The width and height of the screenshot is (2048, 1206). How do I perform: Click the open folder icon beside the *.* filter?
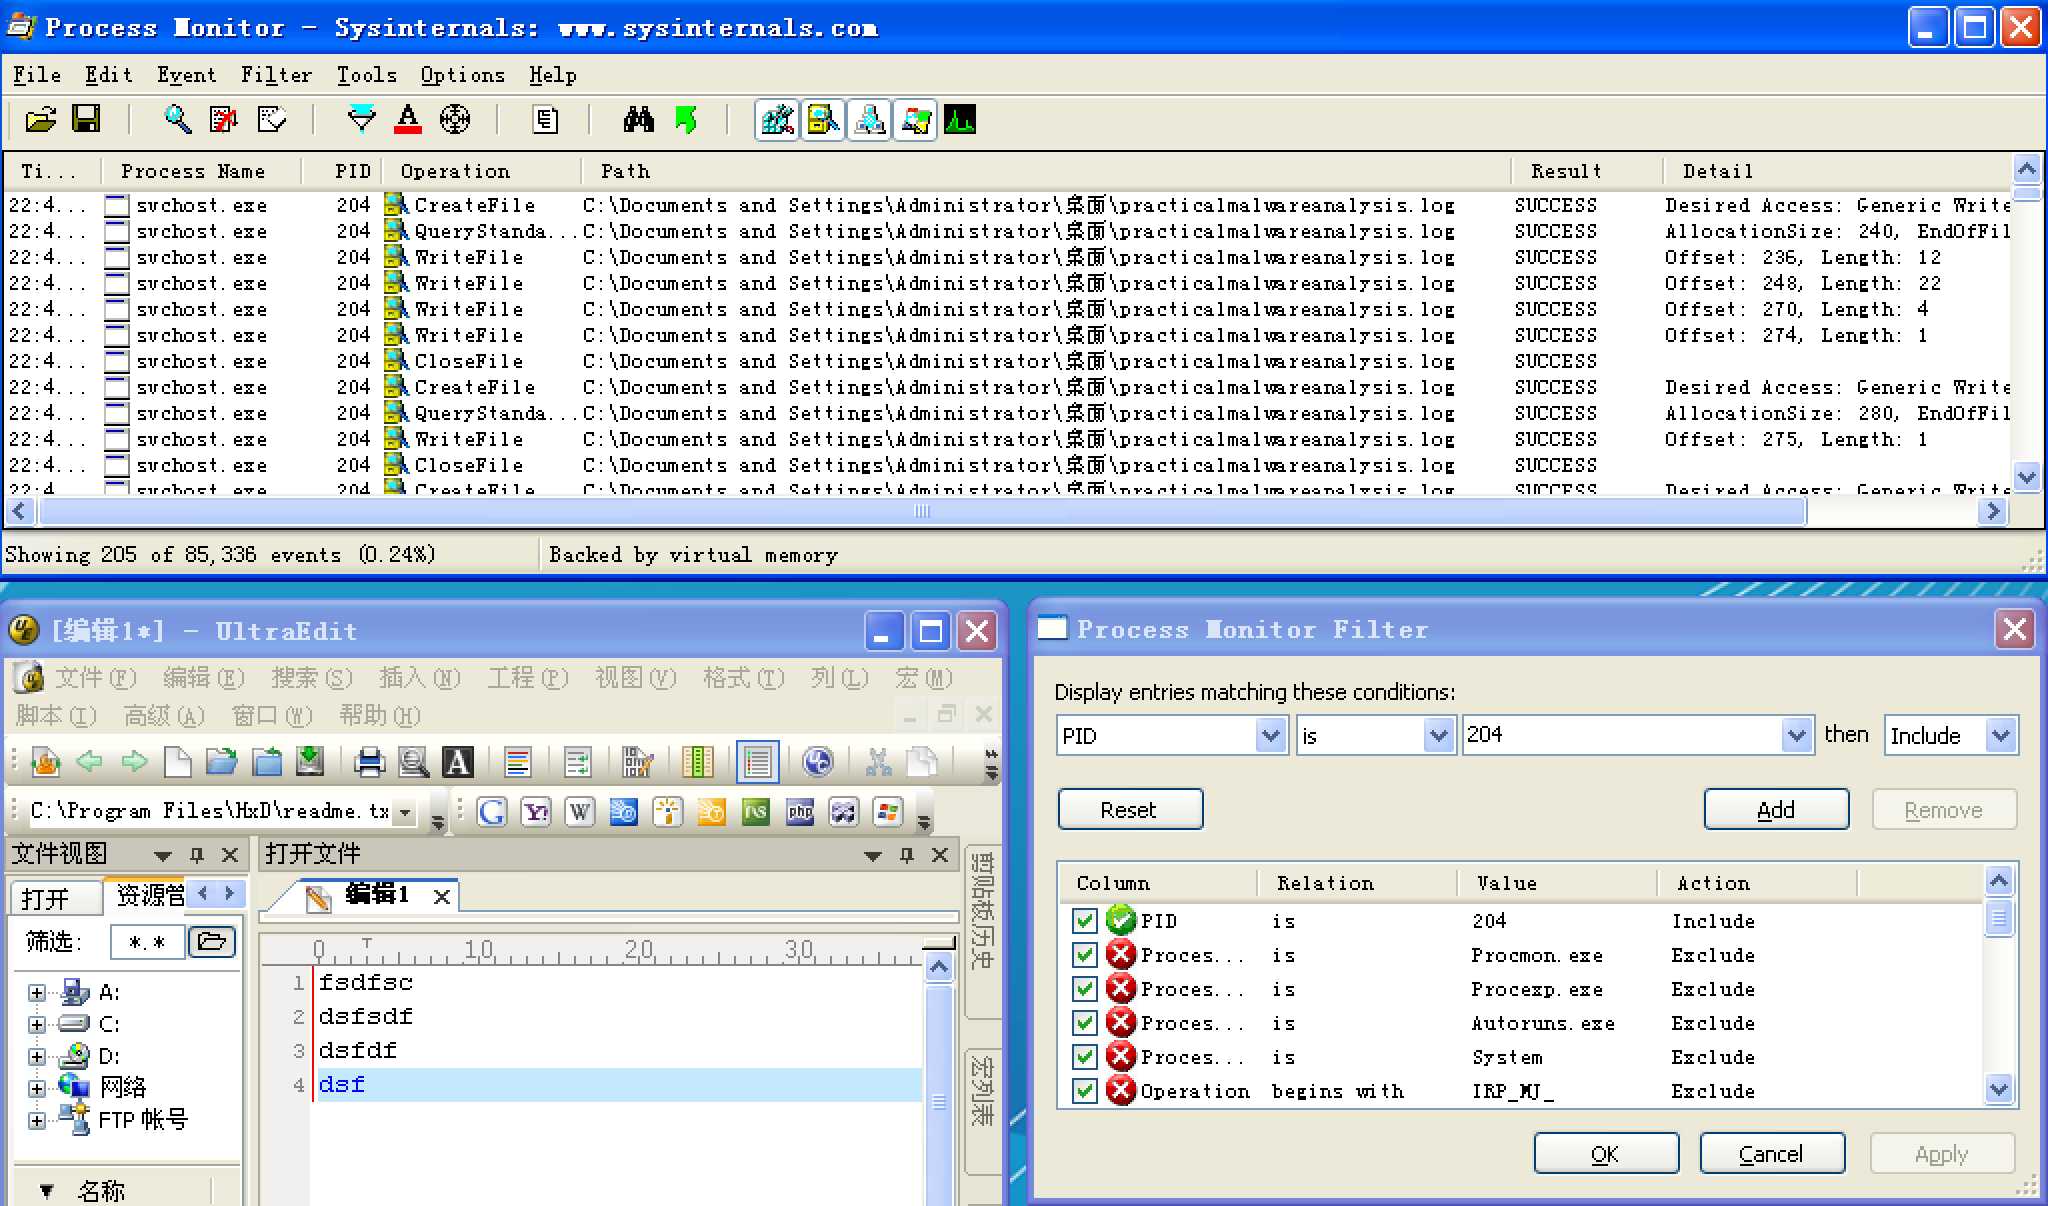coord(211,941)
